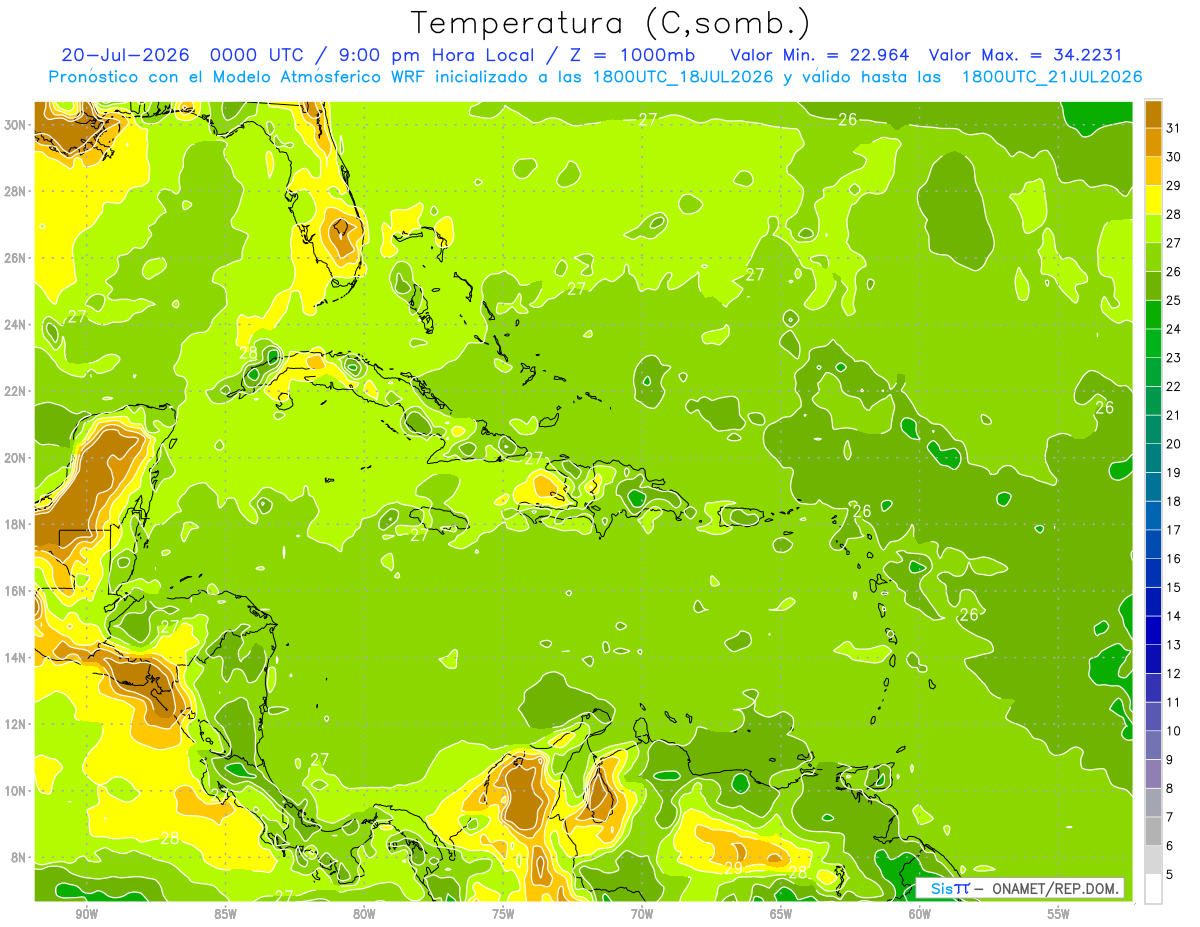
Task: Click the "22N" latitude axis label
Action: (16, 391)
